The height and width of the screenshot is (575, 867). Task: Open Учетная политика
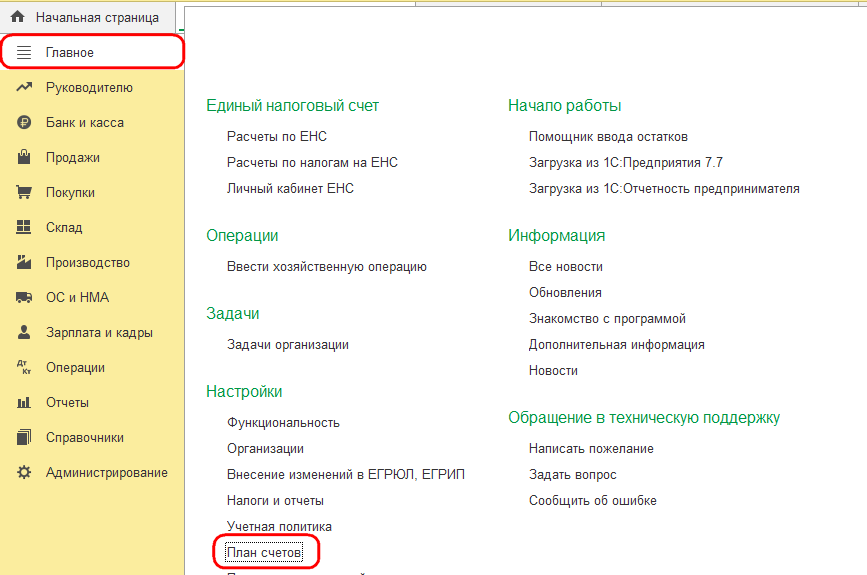point(279,527)
